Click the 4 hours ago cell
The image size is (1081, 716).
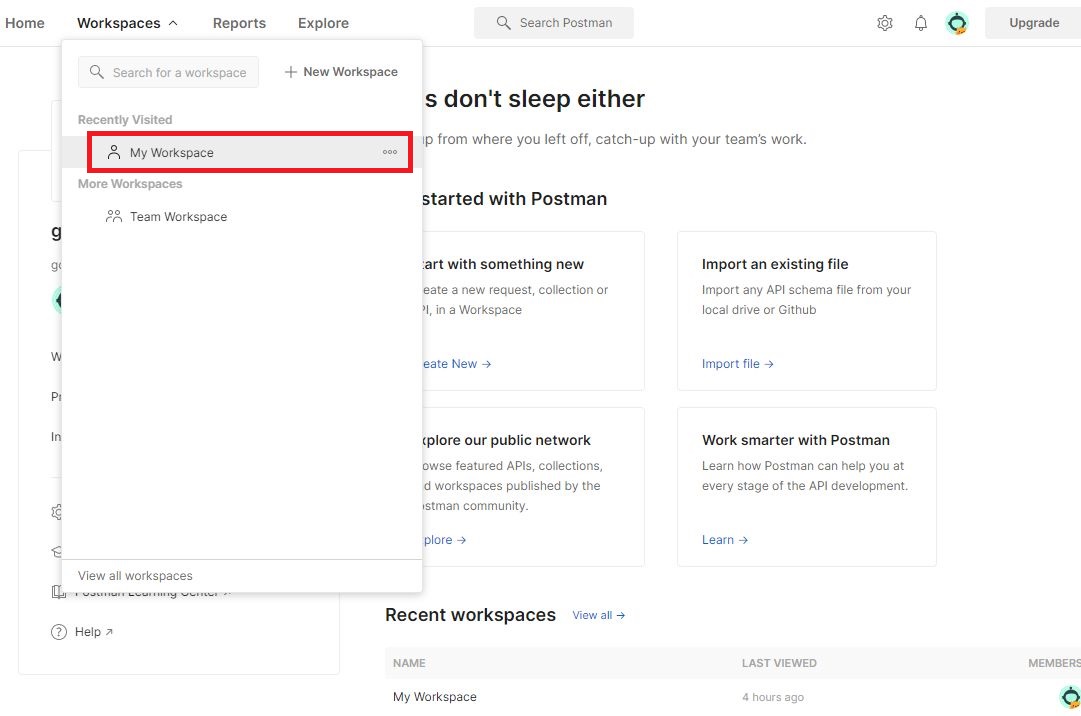[x=773, y=697]
